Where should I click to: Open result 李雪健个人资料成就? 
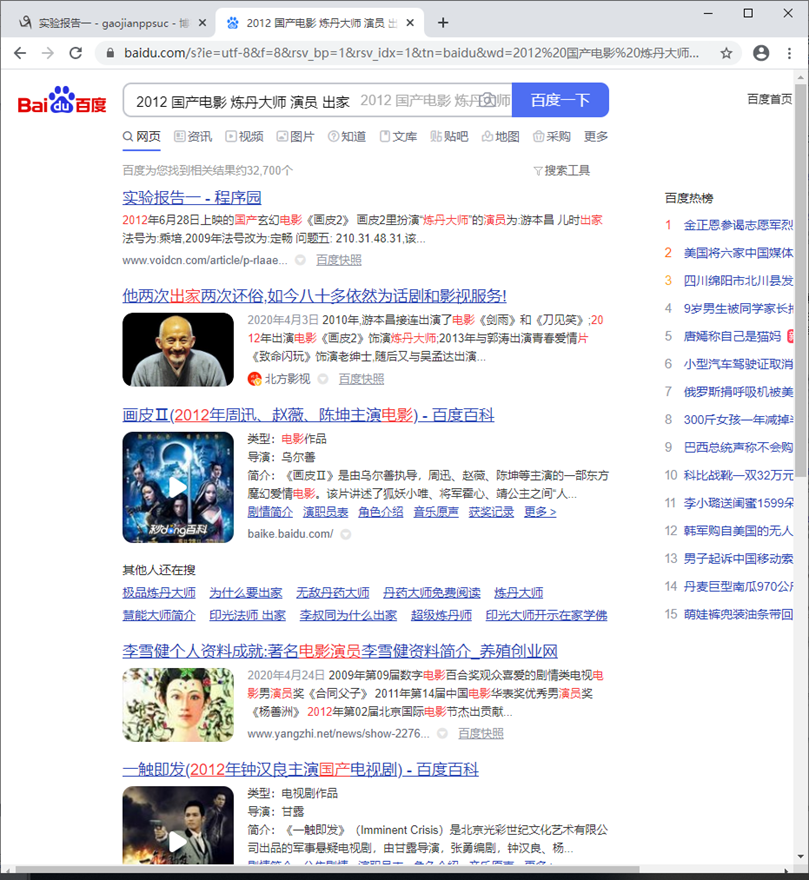point(340,651)
